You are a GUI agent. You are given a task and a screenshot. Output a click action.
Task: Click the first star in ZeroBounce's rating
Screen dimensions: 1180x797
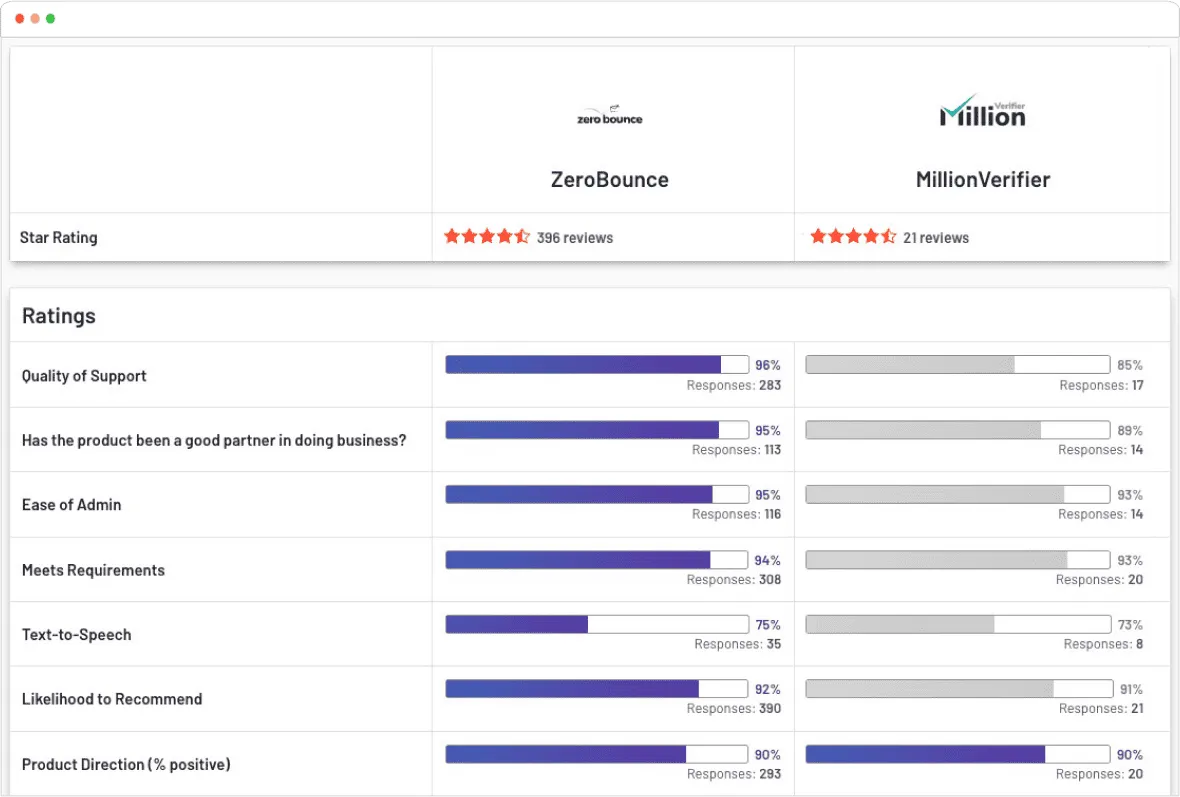tap(452, 236)
